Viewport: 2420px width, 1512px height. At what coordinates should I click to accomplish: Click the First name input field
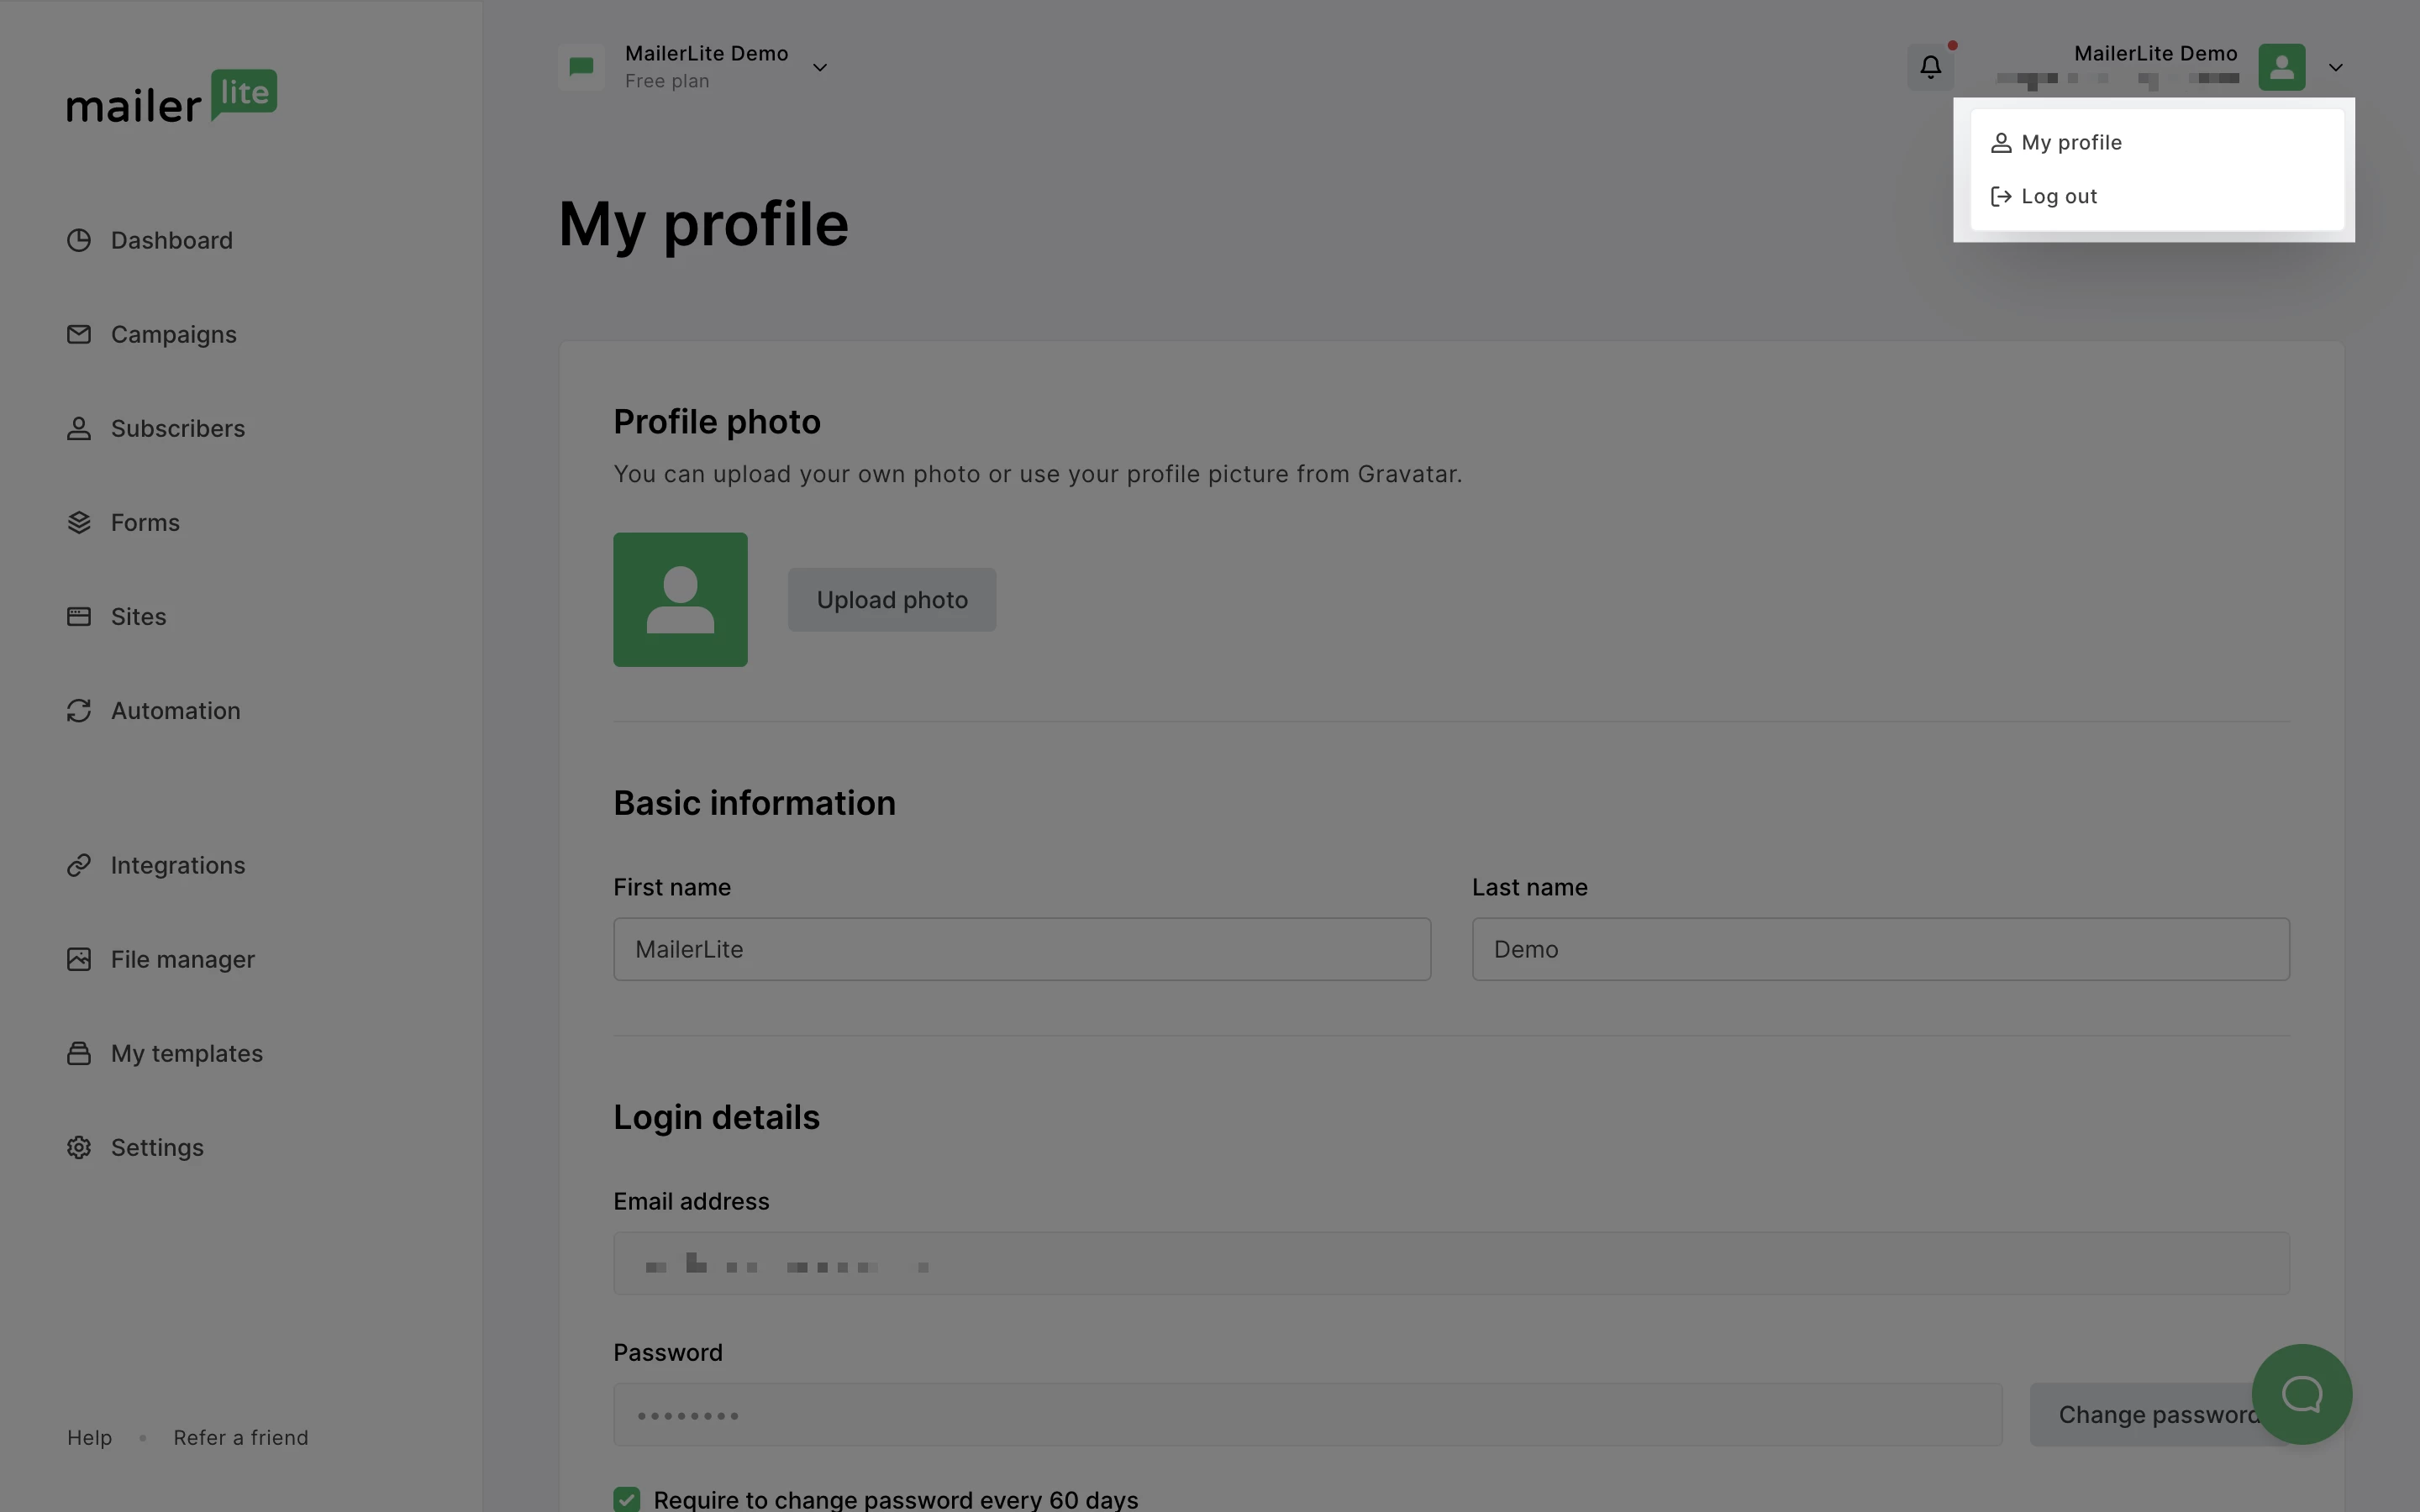tap(1021, 949)
